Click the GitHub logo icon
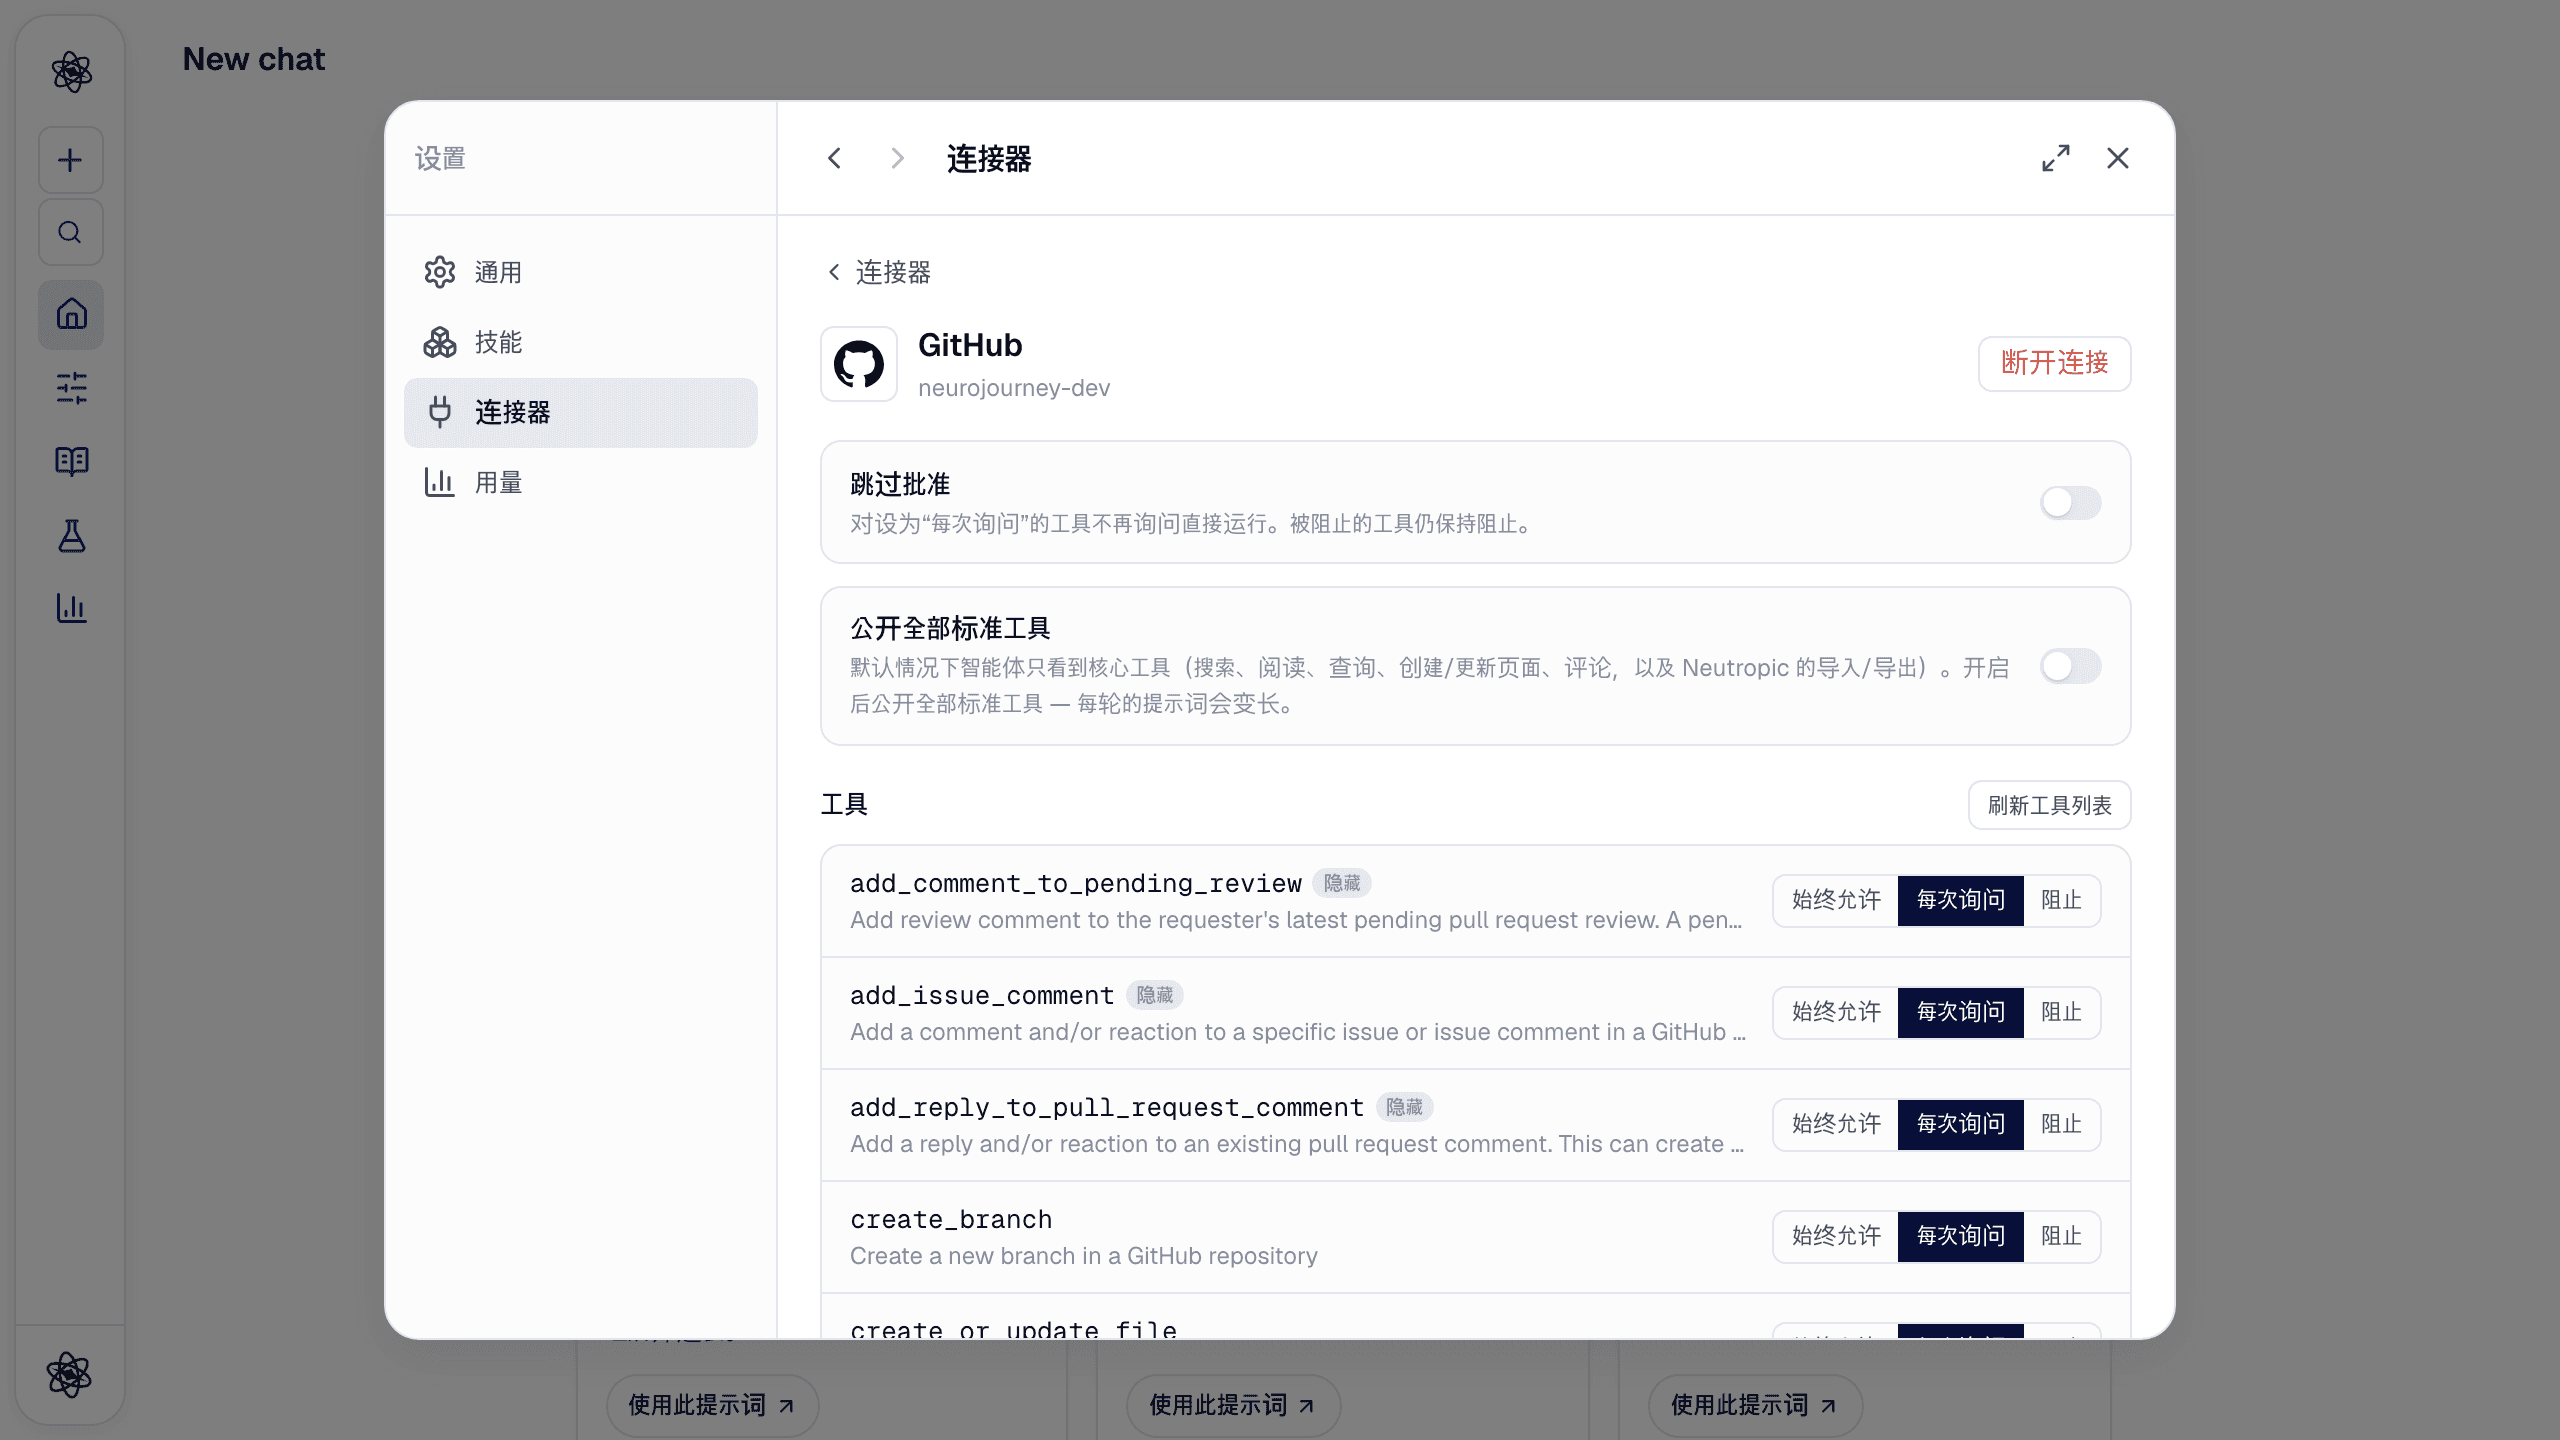This screenshot has width=2560, height=1440. point(859,364)
